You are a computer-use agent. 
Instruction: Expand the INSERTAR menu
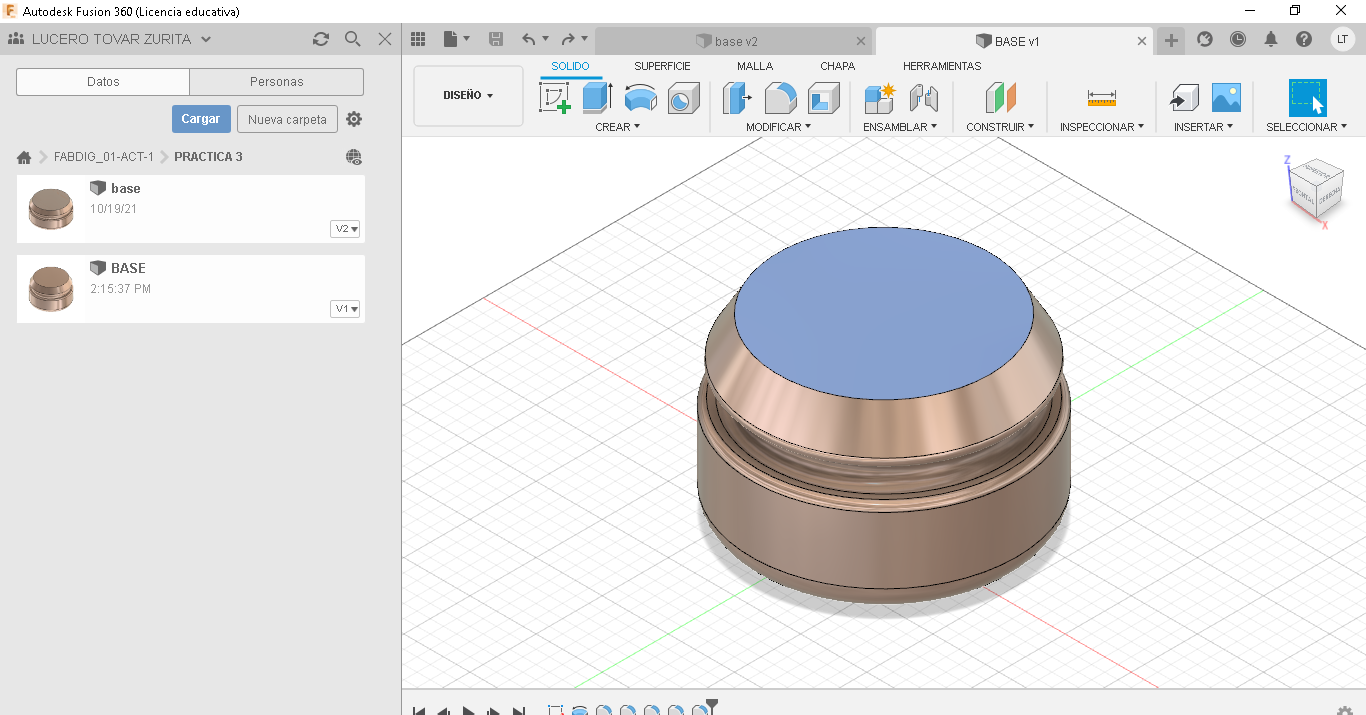click(1204, 127)
